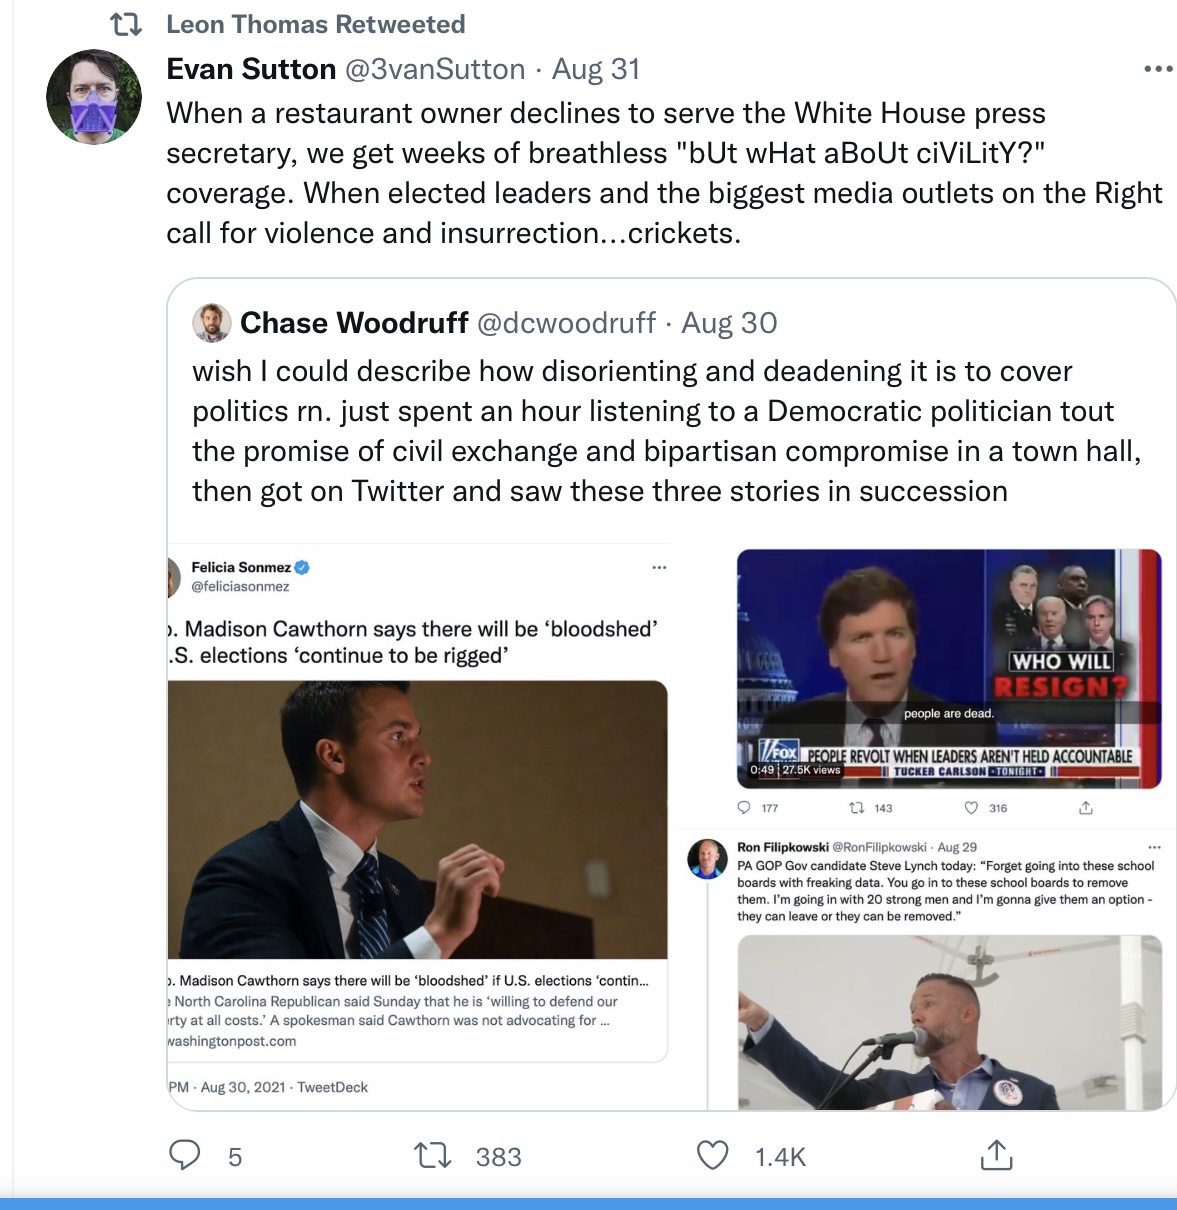1177x1210 pixels.
Task: Click Chase Woodruff's small avatar
Action: pos(211,323)
